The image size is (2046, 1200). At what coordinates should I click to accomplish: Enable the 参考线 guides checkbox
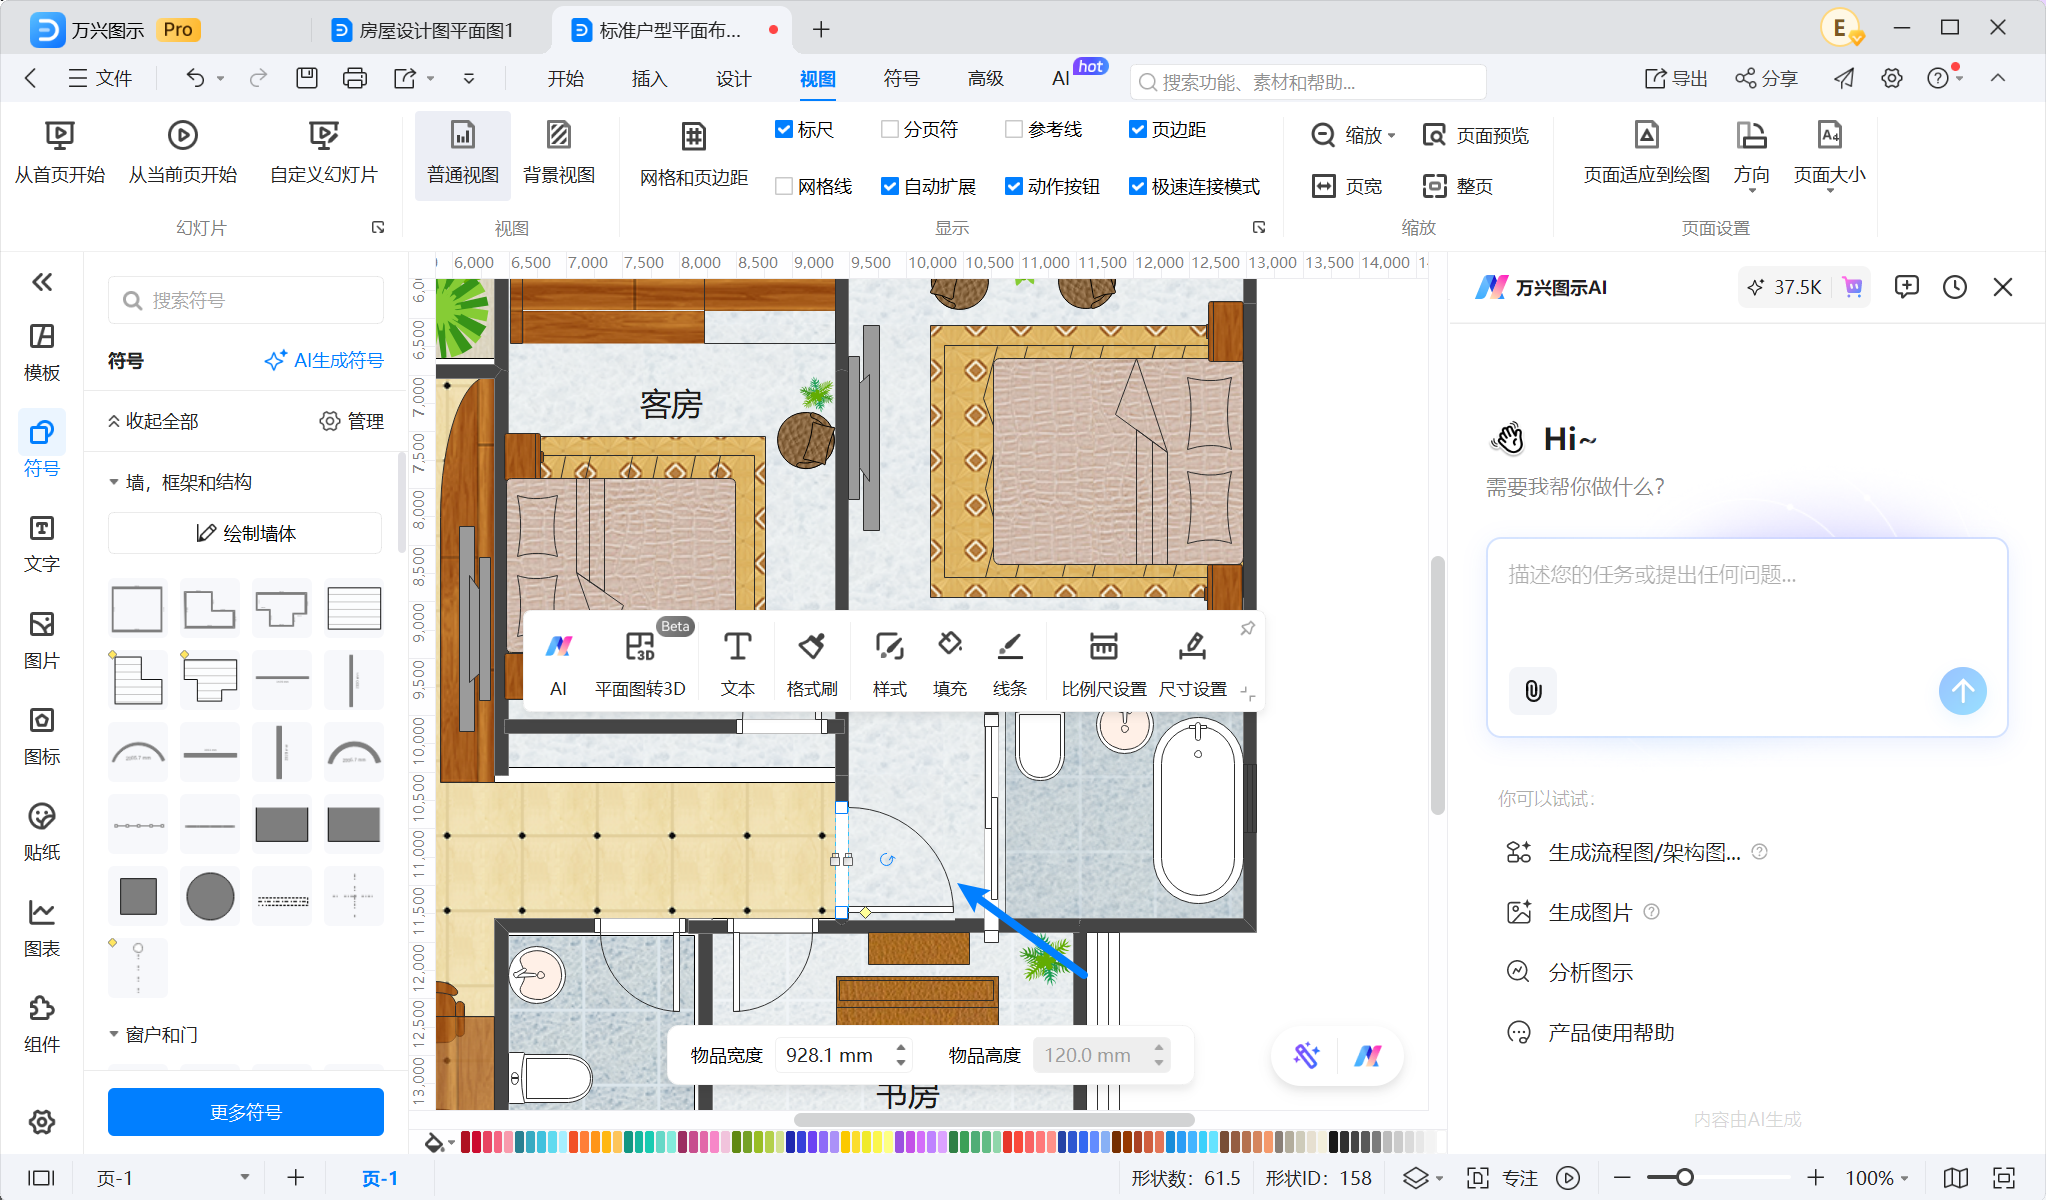(1013, 129)
